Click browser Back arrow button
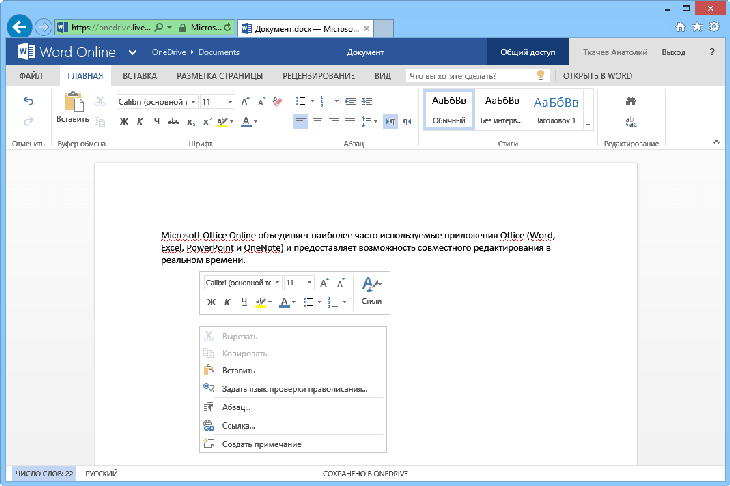This screenshot has height=486, width=730. (x=20, y=27)
